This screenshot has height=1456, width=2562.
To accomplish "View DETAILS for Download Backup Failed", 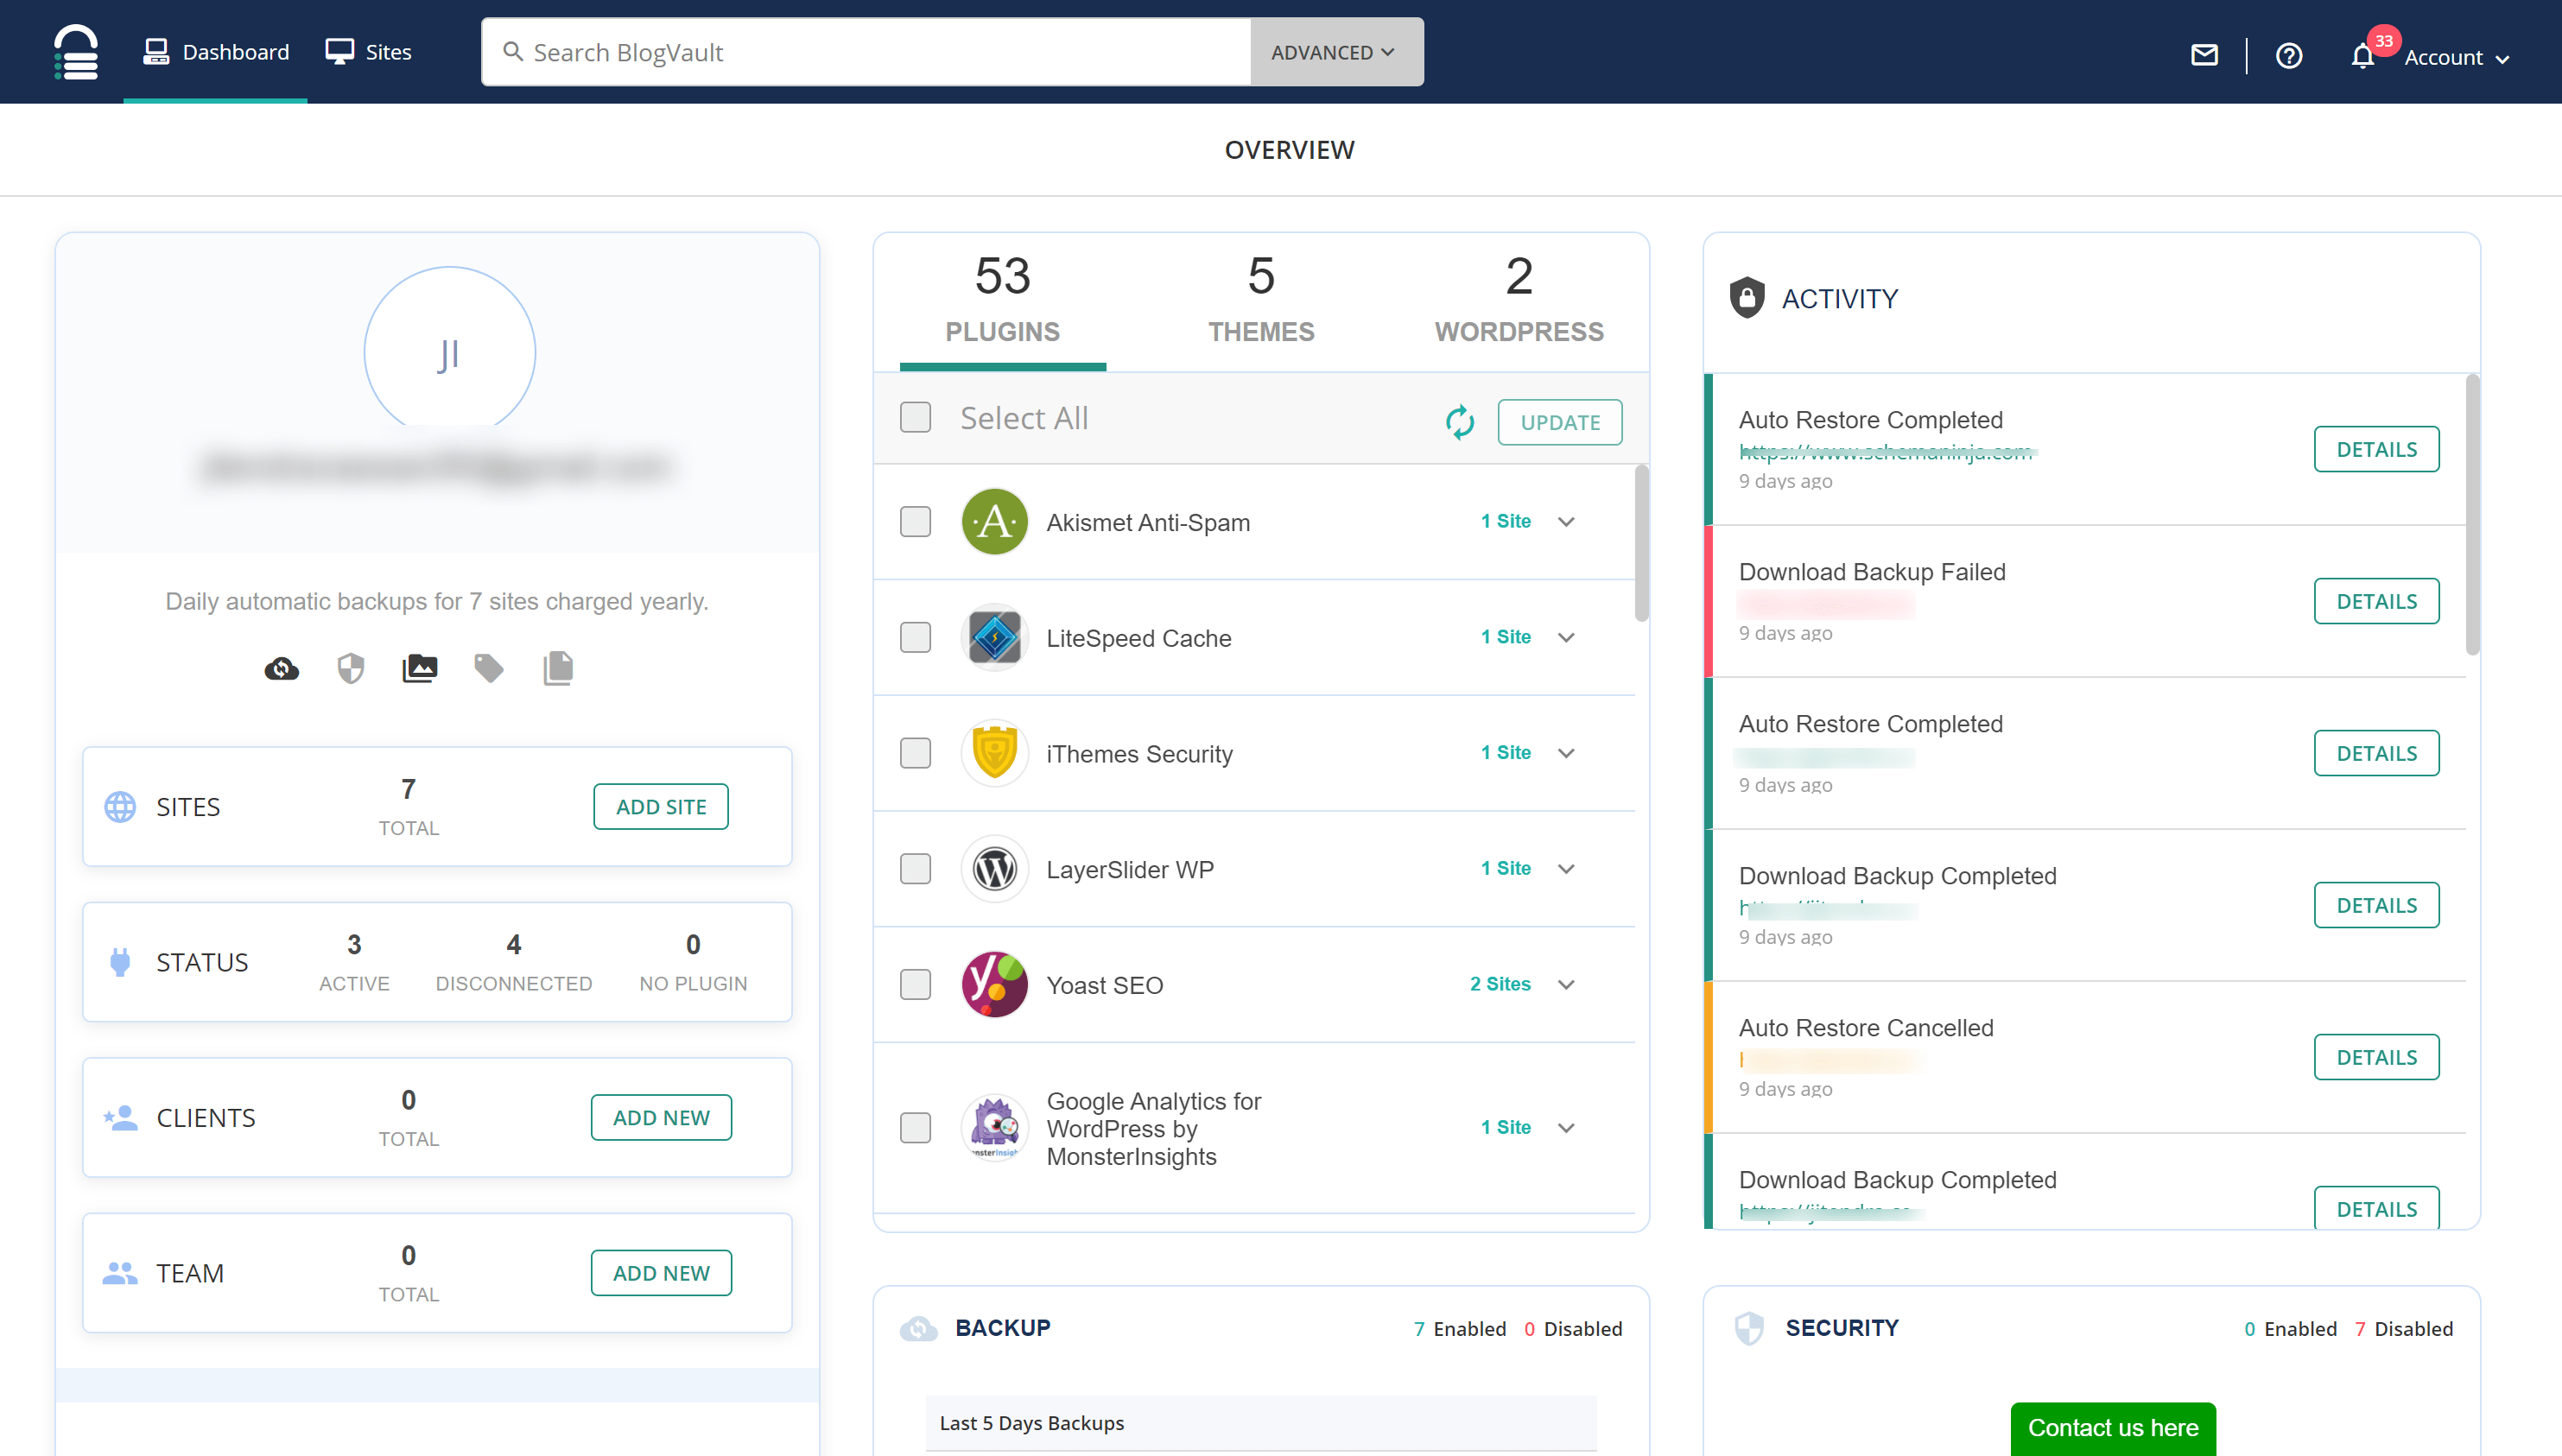I will [x=2376, y=602].
